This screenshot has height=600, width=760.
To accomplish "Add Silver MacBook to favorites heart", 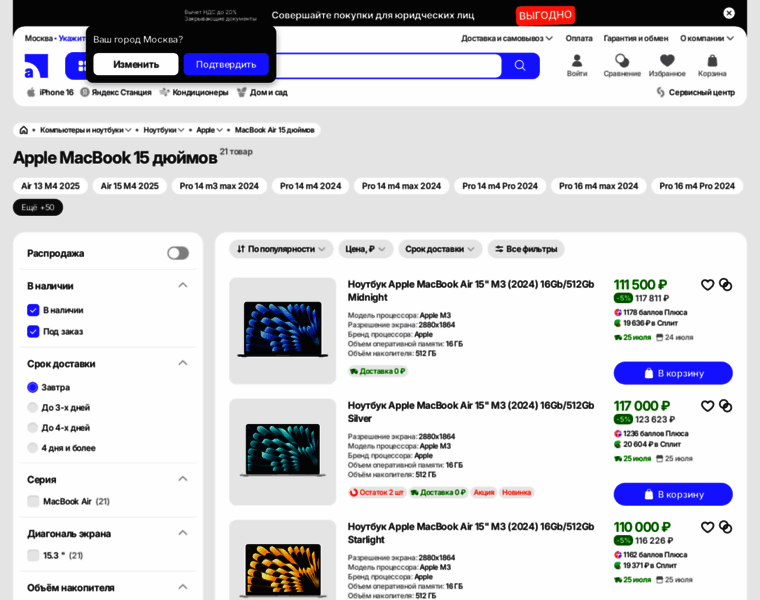I will [x=707, y=406].
